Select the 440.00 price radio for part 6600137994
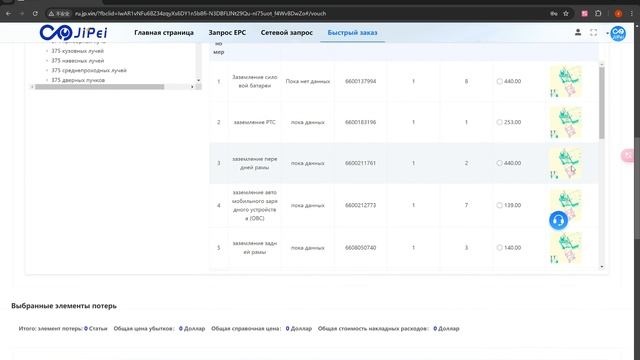The image size is (640, 360). point(499,81)
